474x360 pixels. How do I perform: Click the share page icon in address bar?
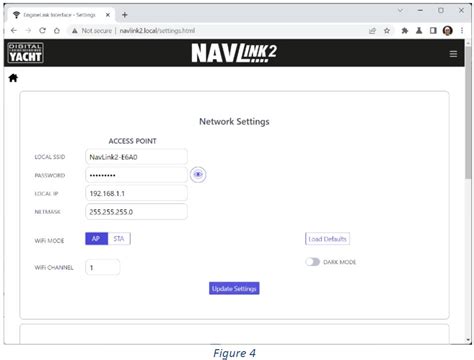click(x=372, y=31)
